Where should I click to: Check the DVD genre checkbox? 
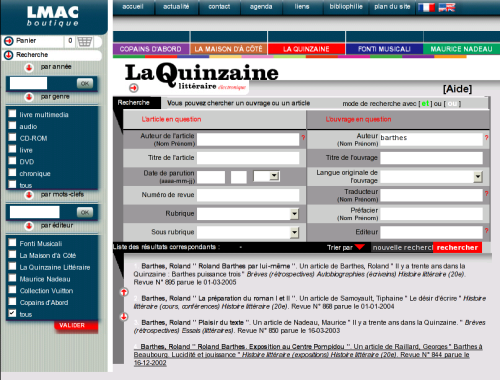pyautogui.click(x=12, y=161)
